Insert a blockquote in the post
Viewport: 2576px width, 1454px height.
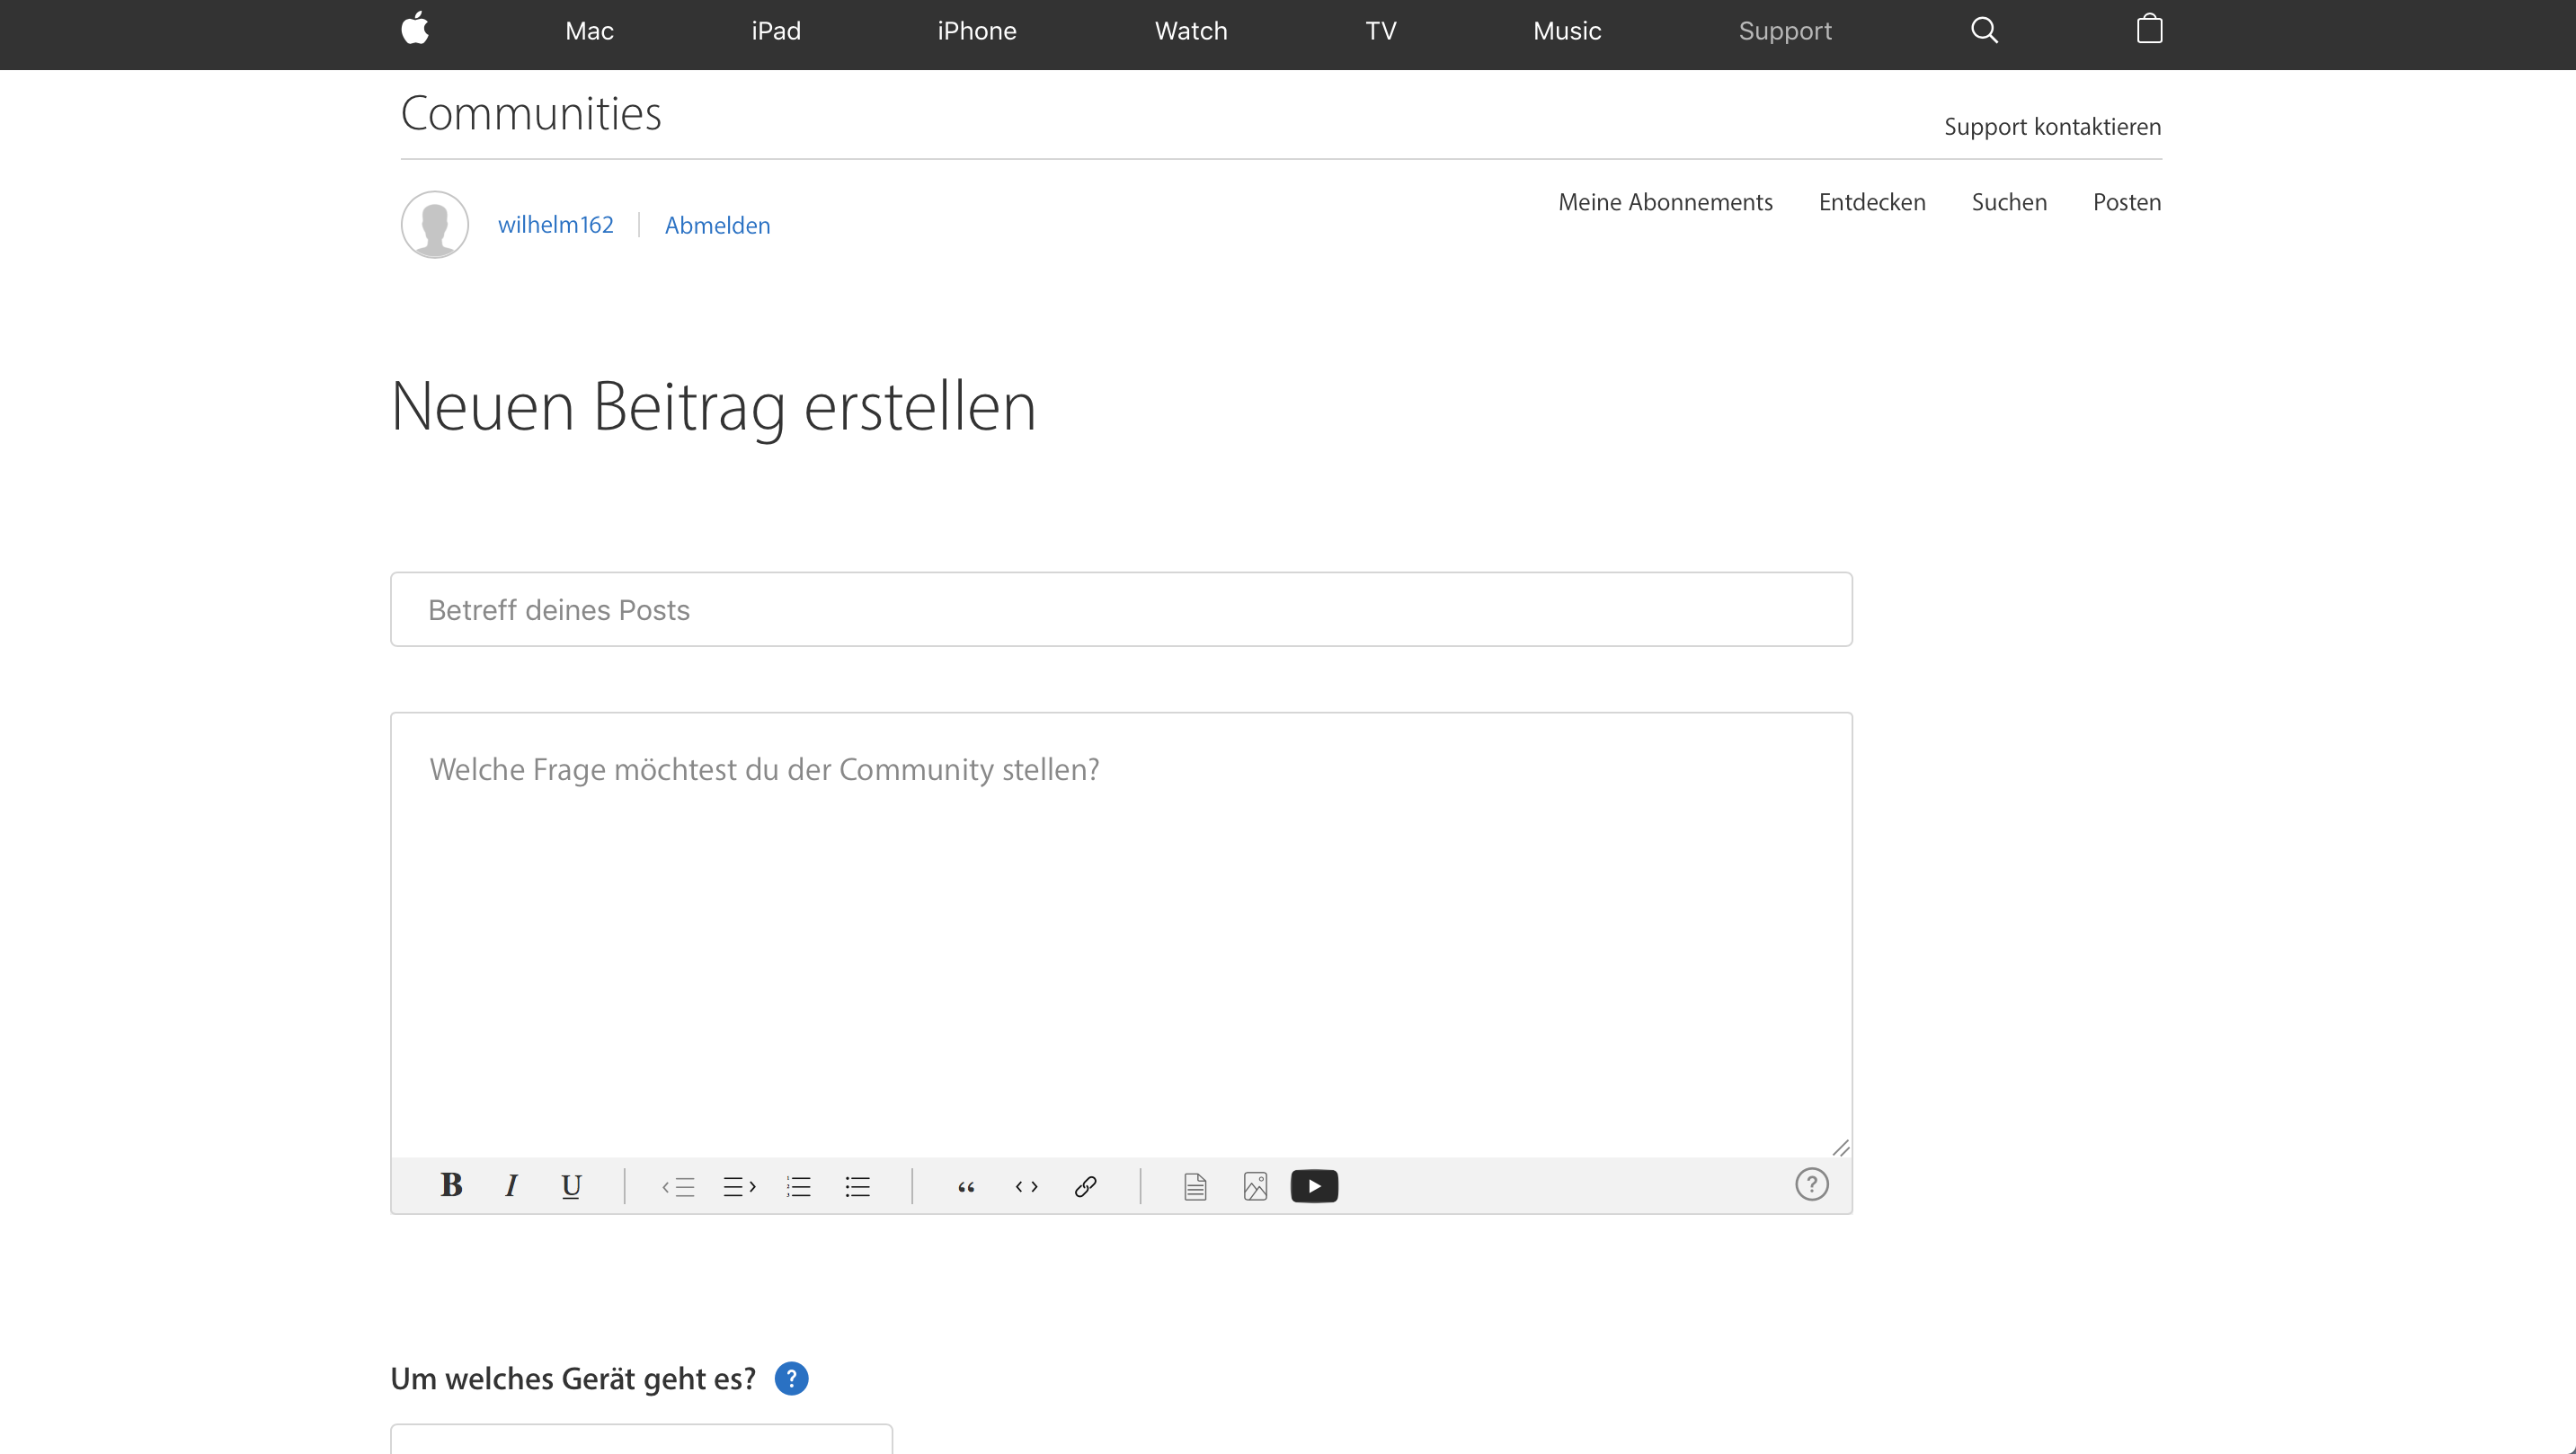[x=968, y=1185]
